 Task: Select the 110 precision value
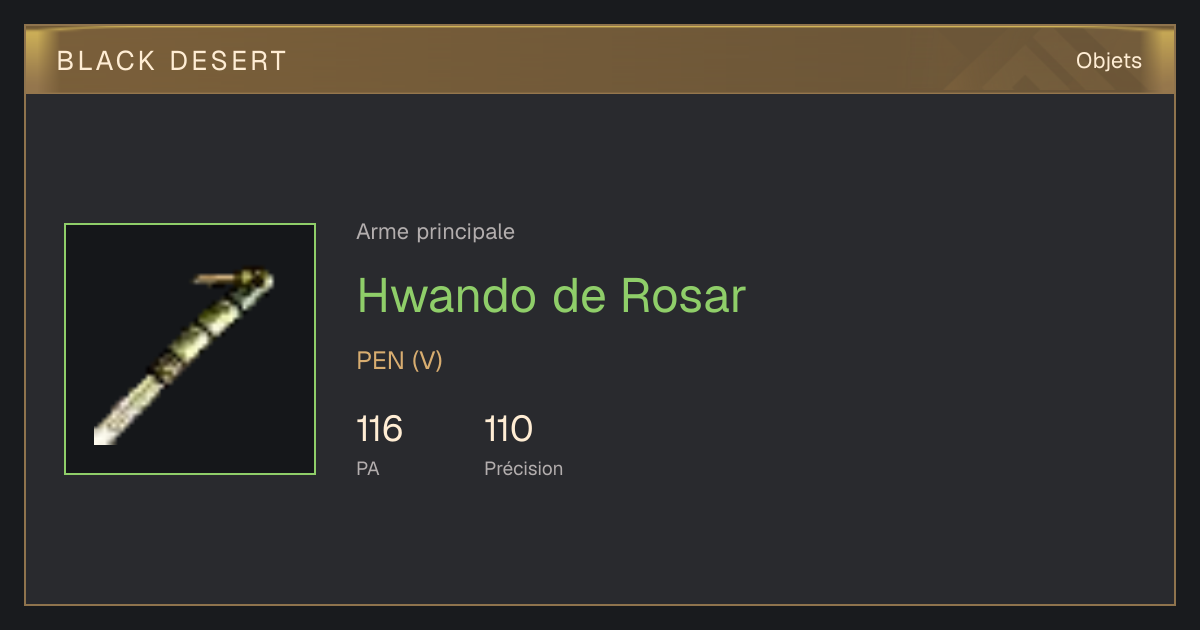(508, 429)
